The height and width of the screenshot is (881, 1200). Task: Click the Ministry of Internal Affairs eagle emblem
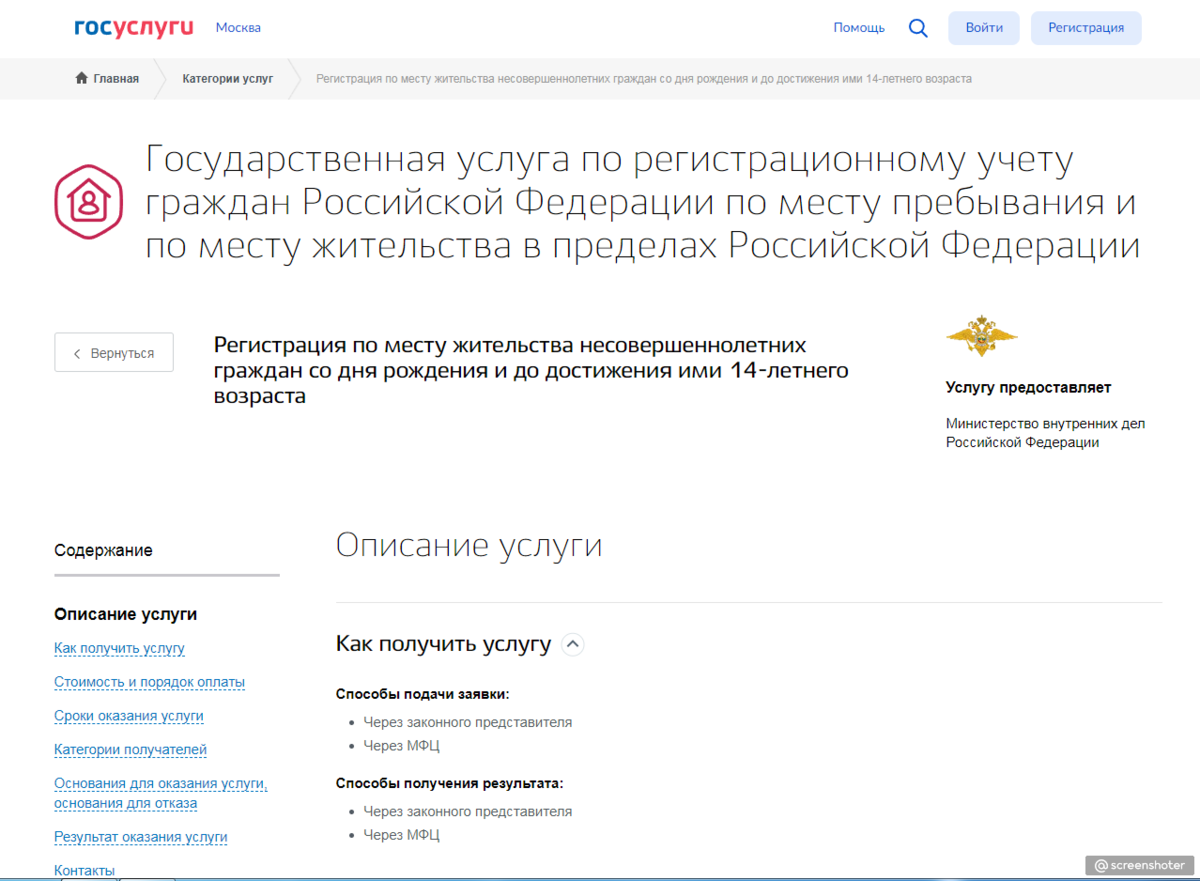(982, 338)
